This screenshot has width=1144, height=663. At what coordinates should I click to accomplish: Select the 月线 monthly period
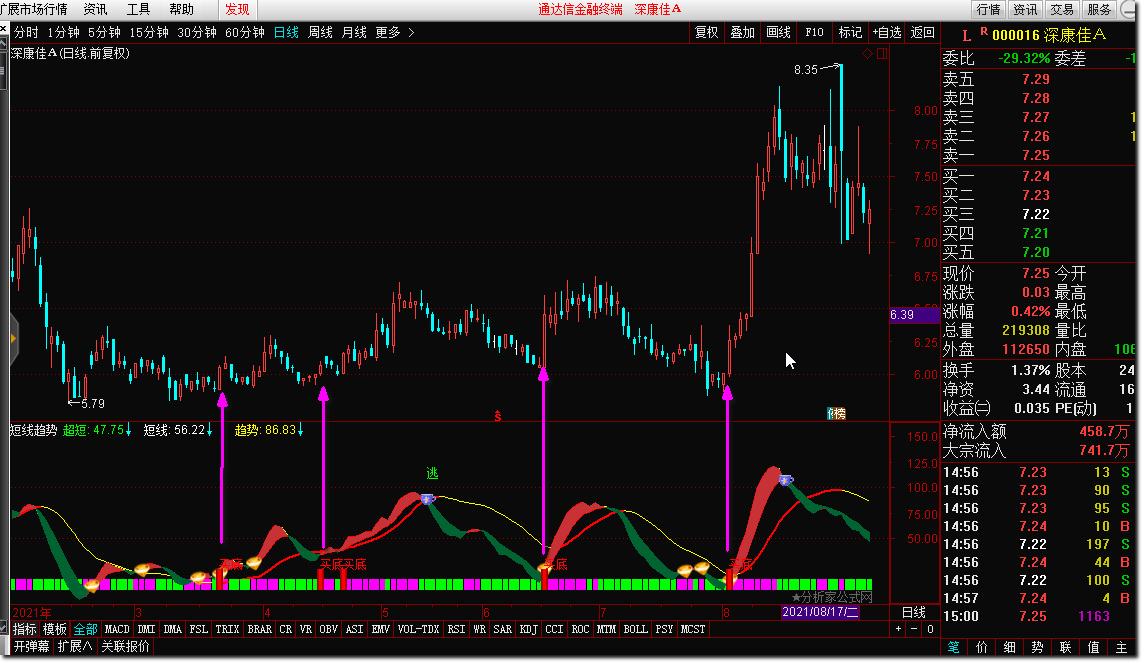355,32
